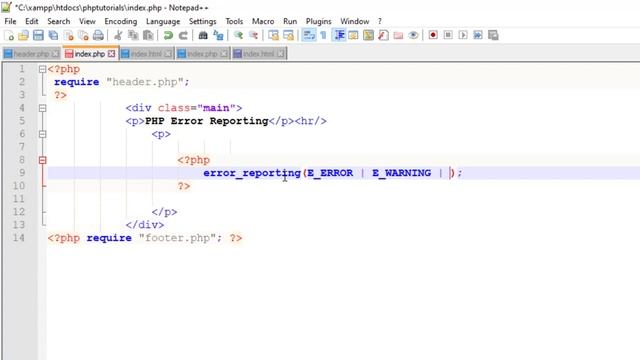
Task: Show the Document Map panel
Action: coord(368,36)
